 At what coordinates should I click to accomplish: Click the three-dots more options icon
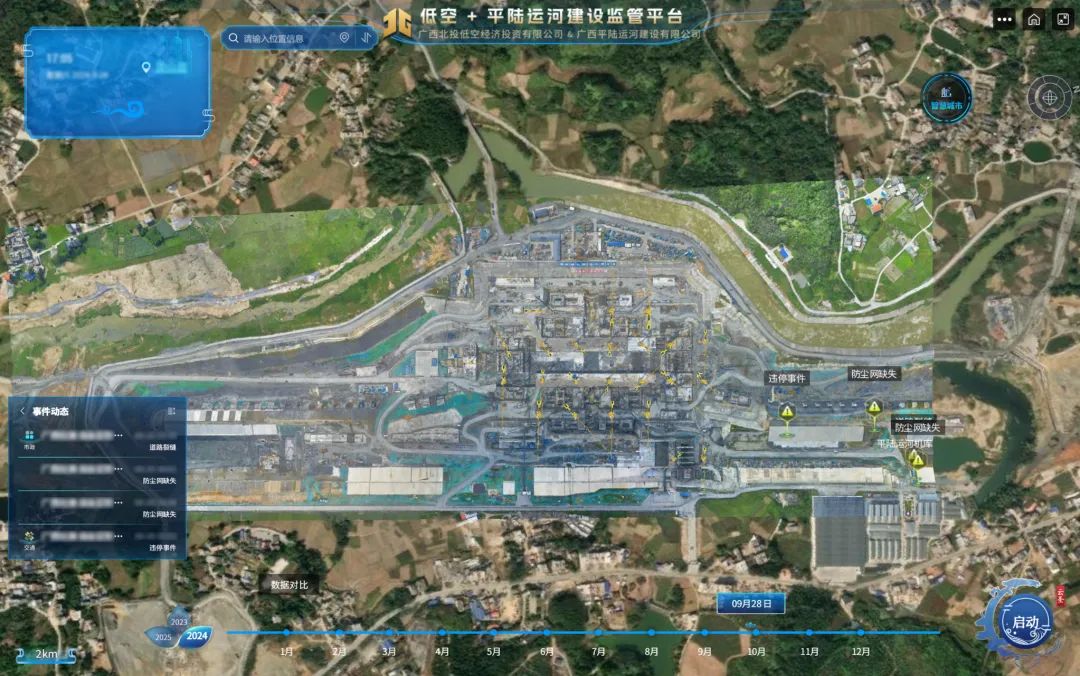click(x=1004, y=19)
